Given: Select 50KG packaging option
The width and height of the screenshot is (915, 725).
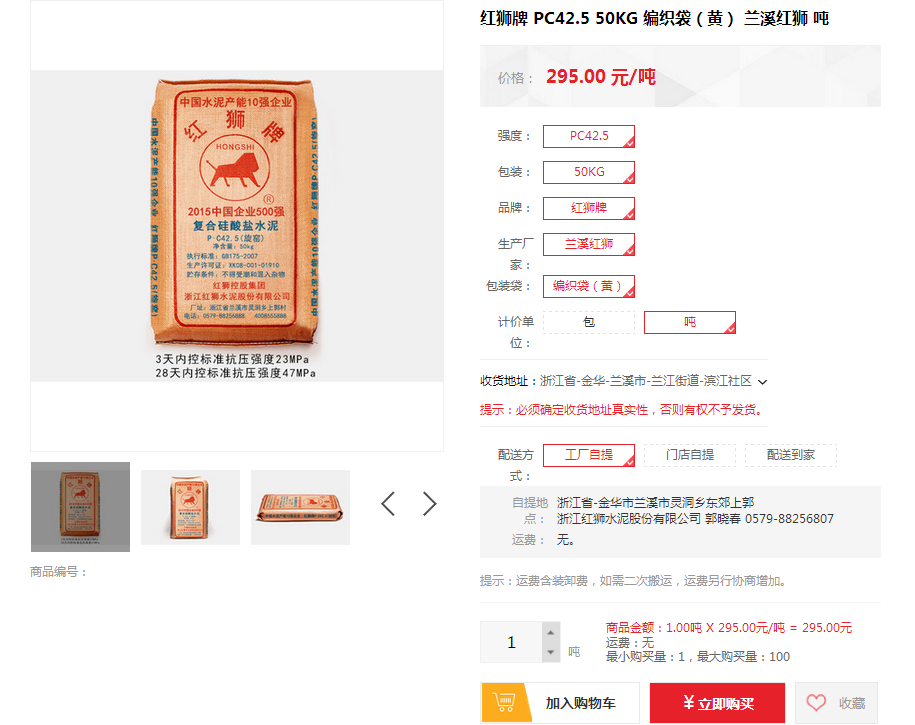Looking at the screenshot, I should (589, 172).
